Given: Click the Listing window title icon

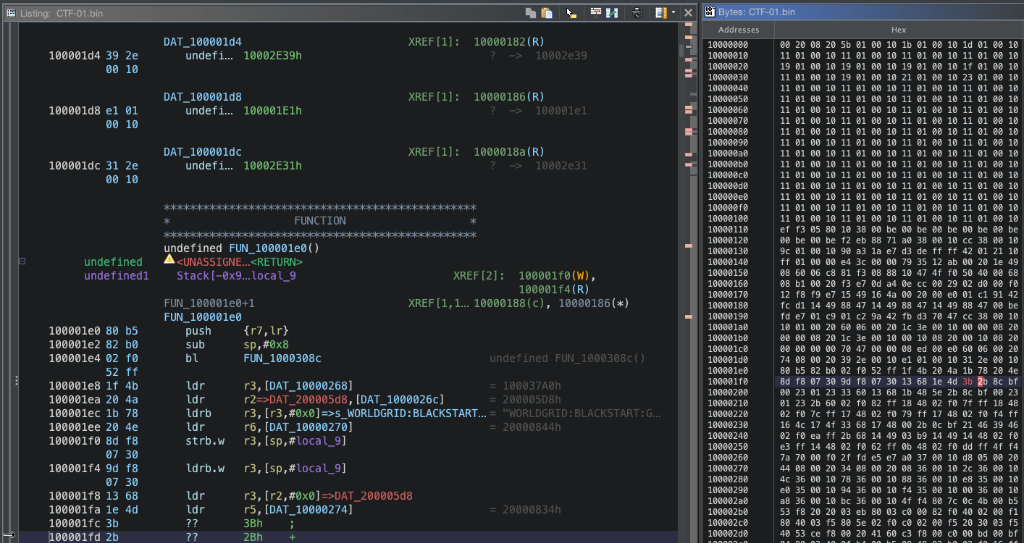Looking at the screenshot, I should [x=11, y=12].
